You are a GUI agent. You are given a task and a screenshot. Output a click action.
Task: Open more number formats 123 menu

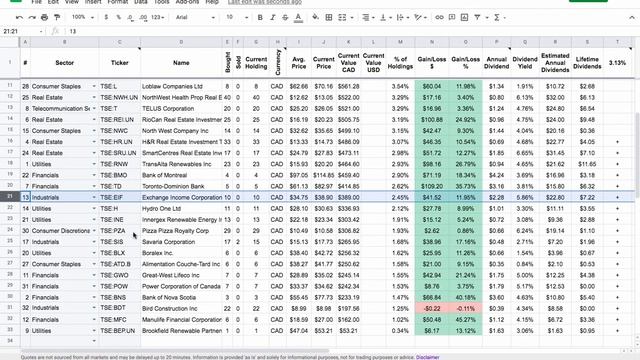point(158,18)
